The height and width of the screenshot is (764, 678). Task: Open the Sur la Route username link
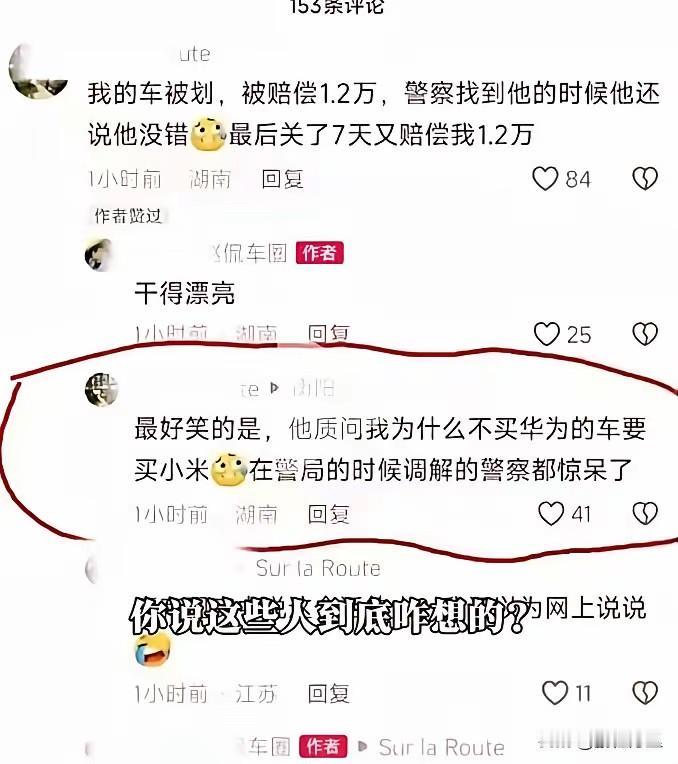click(x=318, y=568)
